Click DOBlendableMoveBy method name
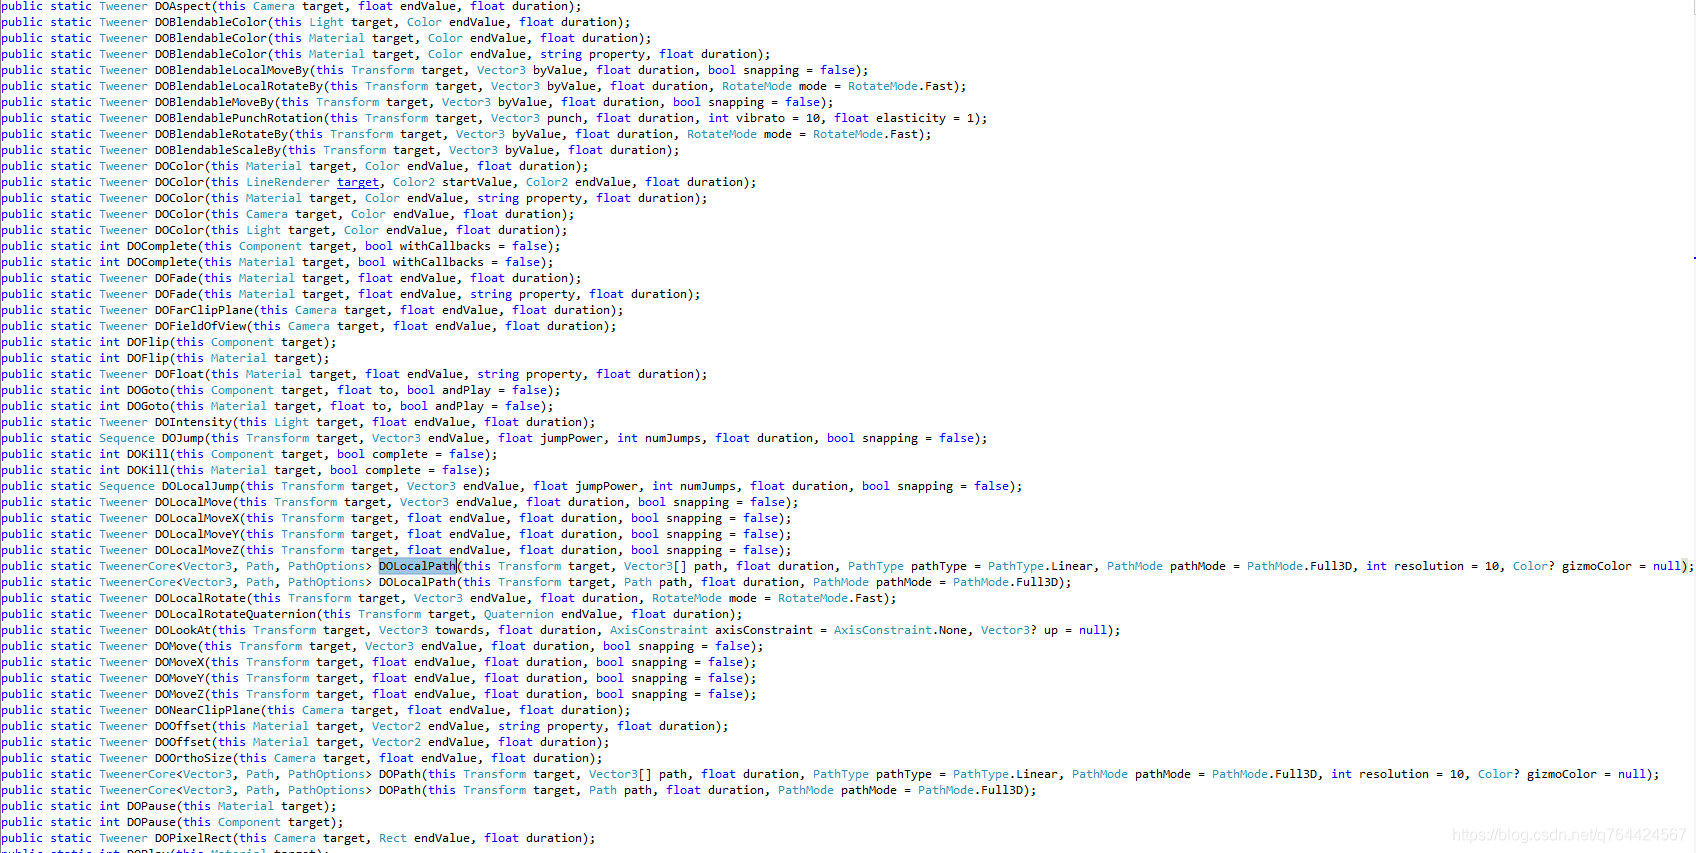The height and width of the screenshot is (853, 1696). click(214, 102)
